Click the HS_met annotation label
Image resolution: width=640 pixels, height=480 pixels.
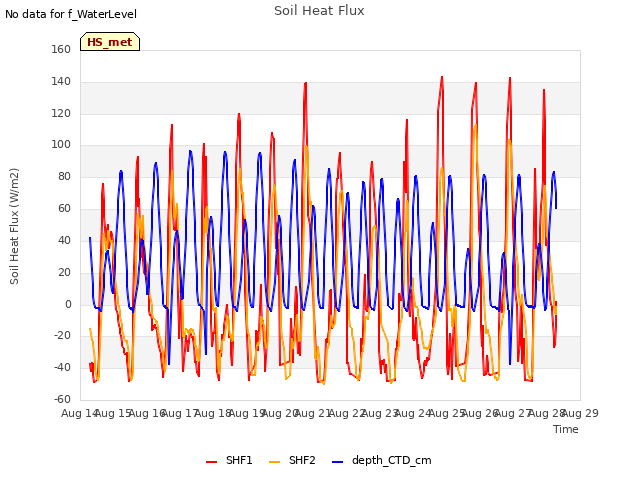tap(110, 42)
